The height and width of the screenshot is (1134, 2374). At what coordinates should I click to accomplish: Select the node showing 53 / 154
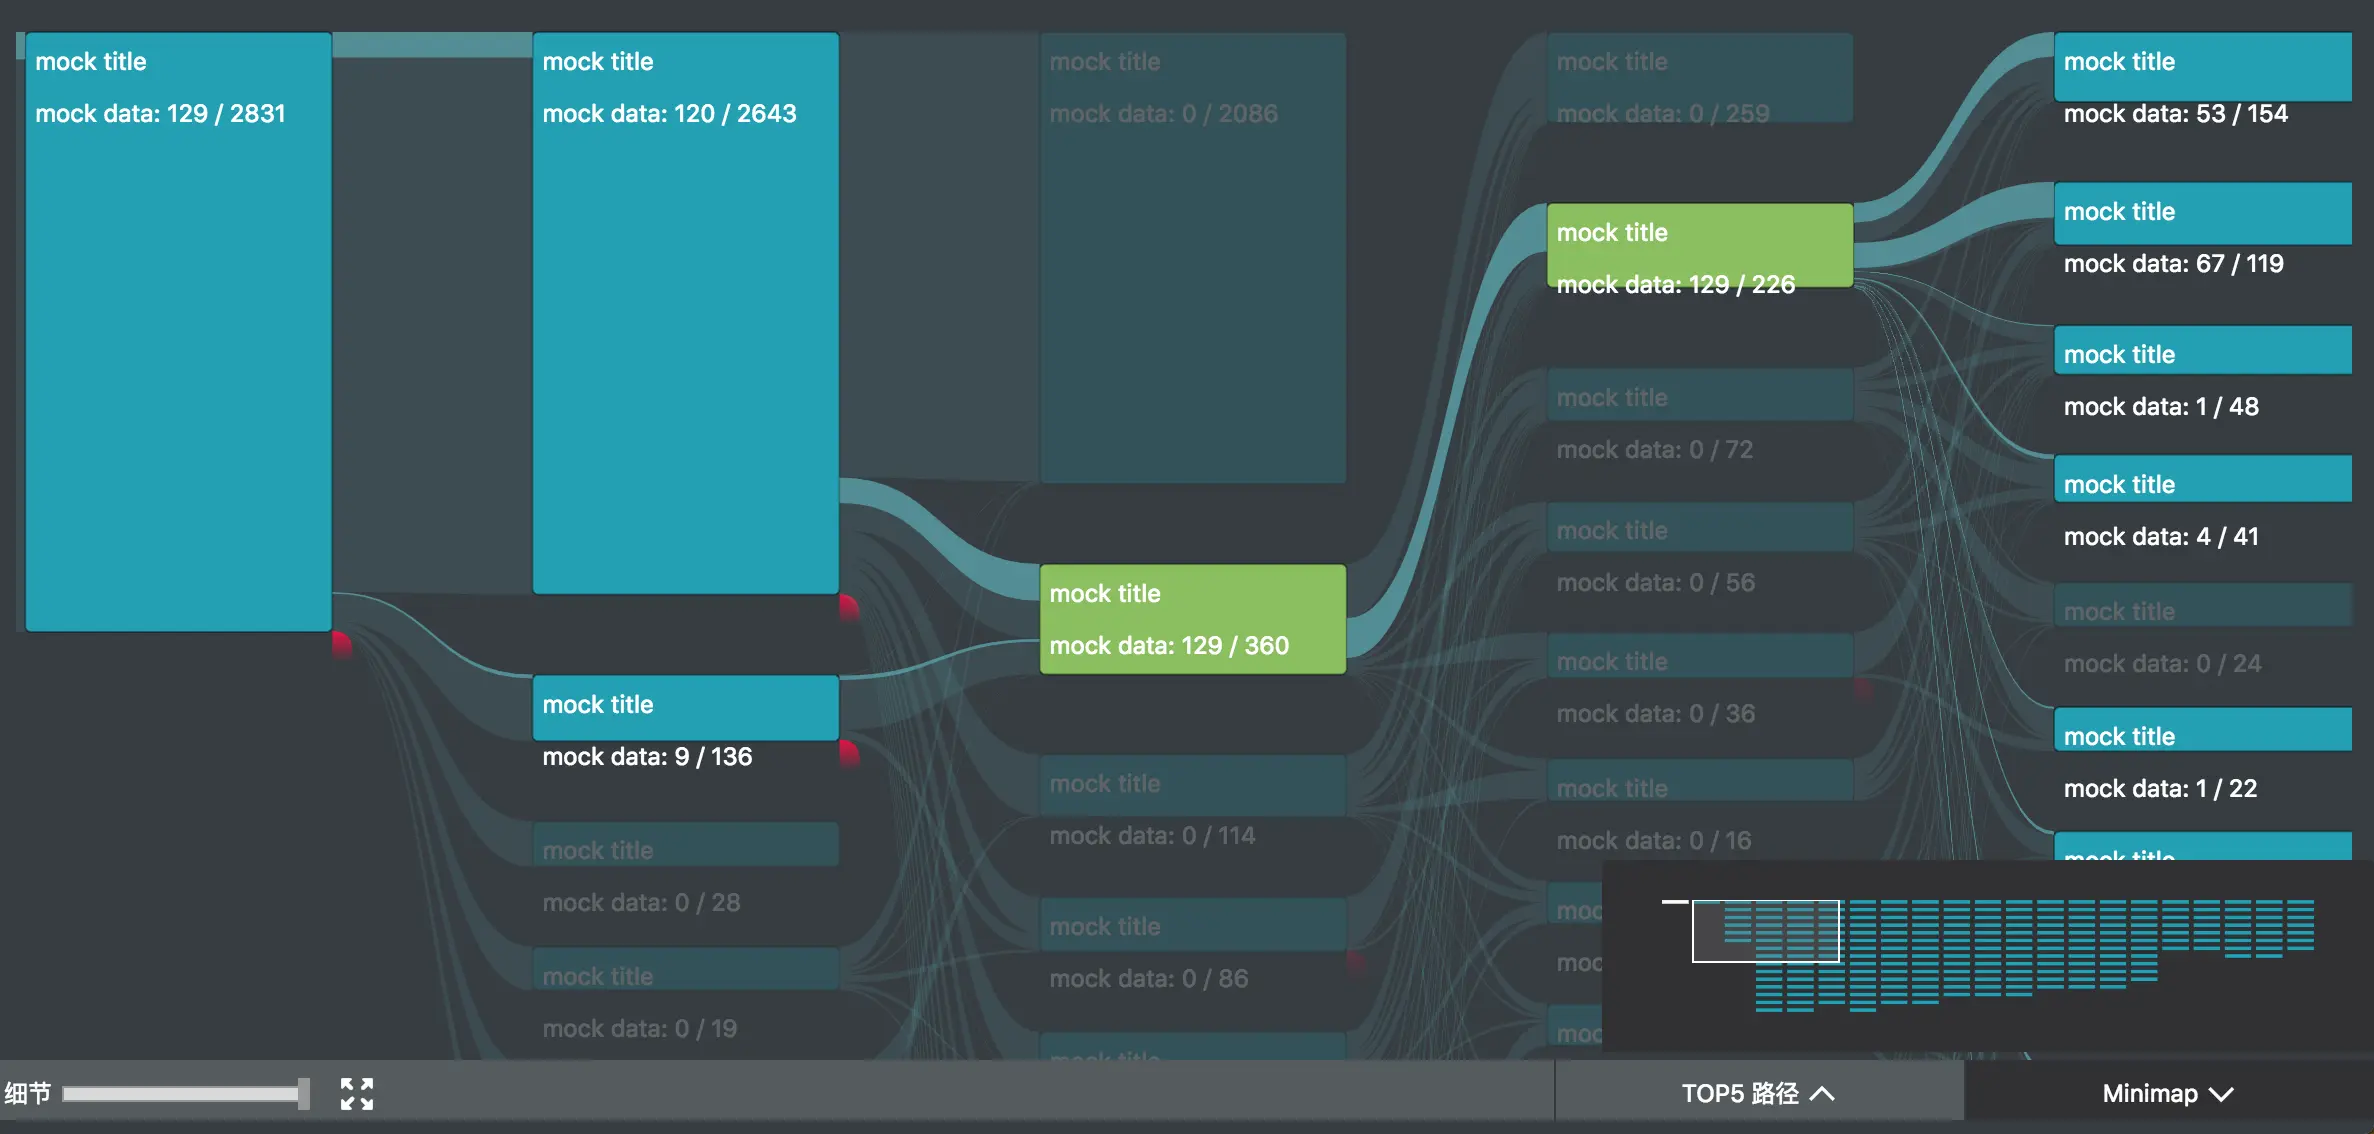click(2202, 67)
